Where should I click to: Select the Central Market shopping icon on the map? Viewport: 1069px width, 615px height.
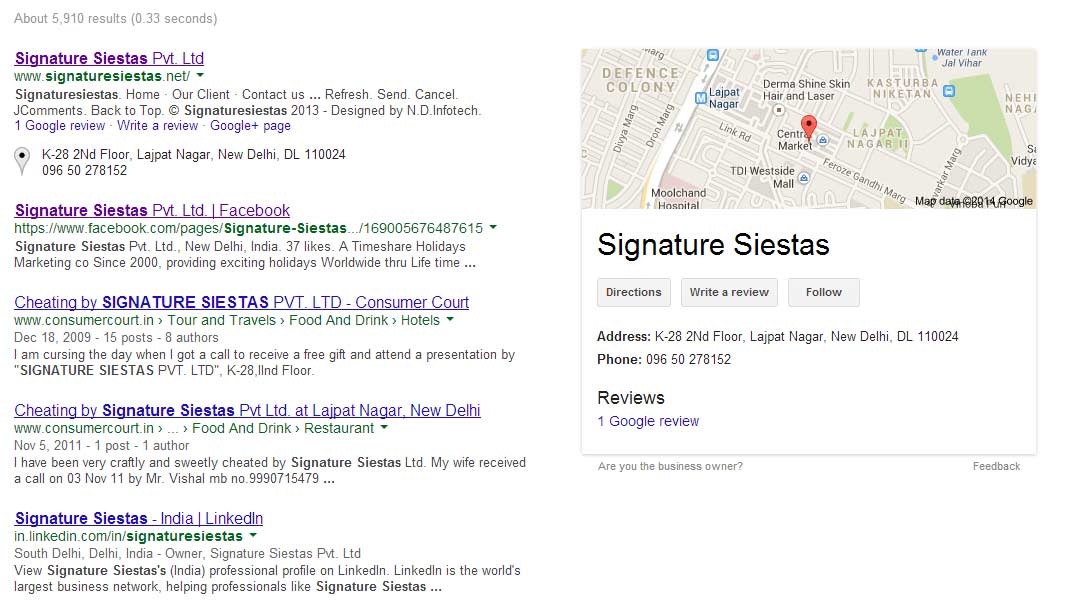823,141
